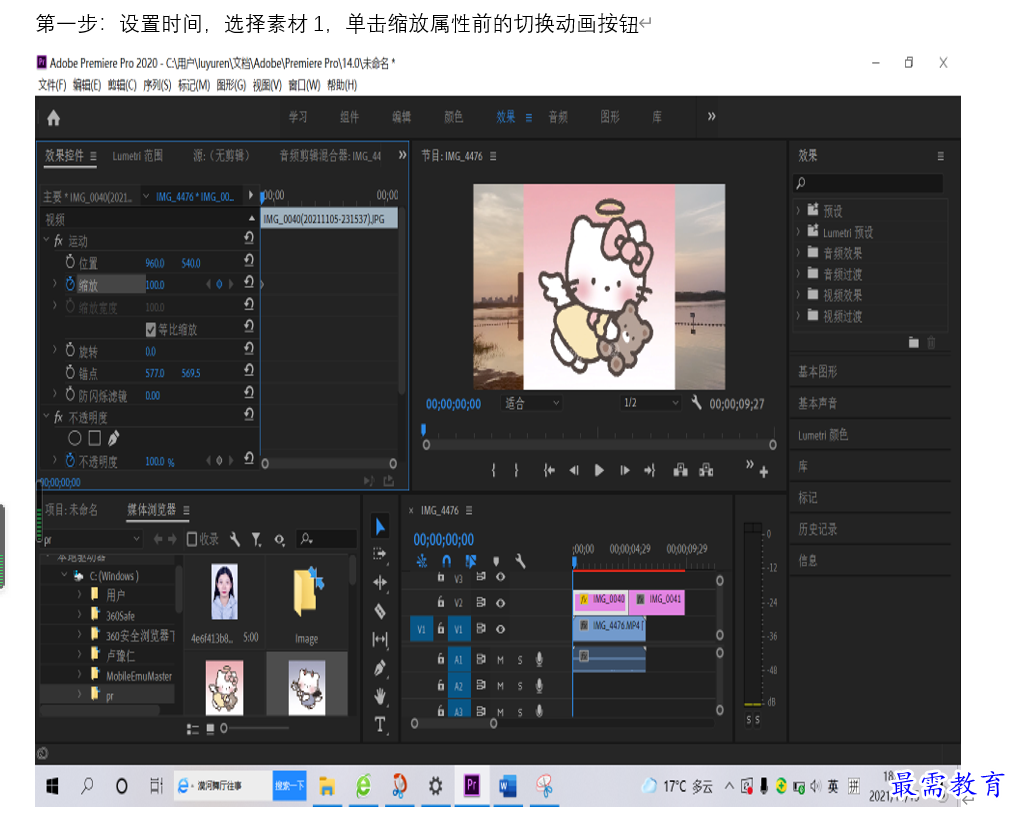Toggle animation stopwatch for anchor point
The image size is (1013, 816).
tap(70, 372)
